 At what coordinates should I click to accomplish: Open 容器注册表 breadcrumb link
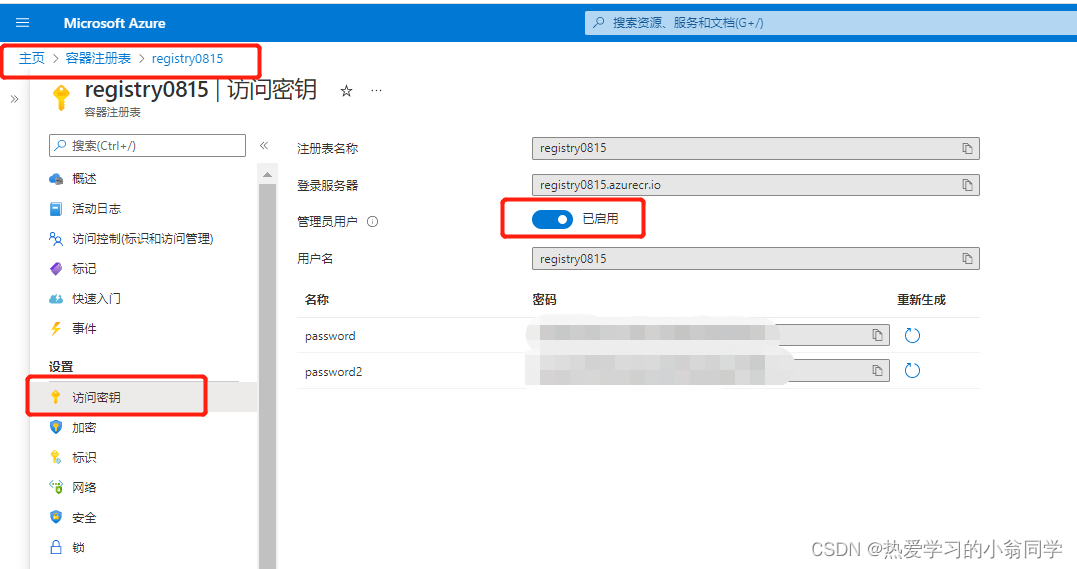[x=98, y=58]
